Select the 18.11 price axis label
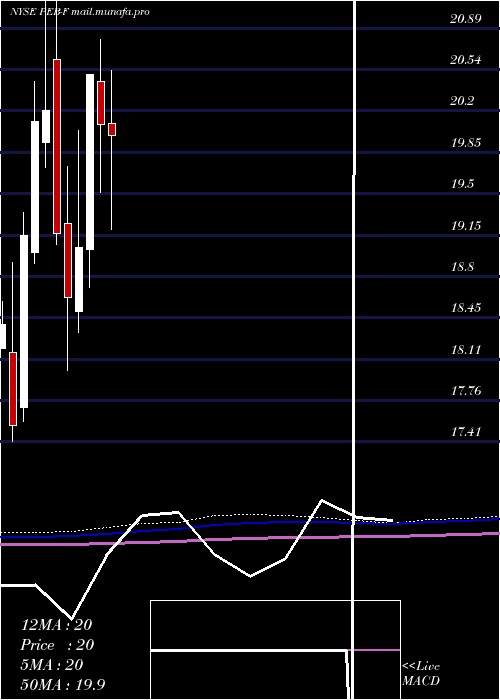Screen dimensions: 500x700 (466, 350)
